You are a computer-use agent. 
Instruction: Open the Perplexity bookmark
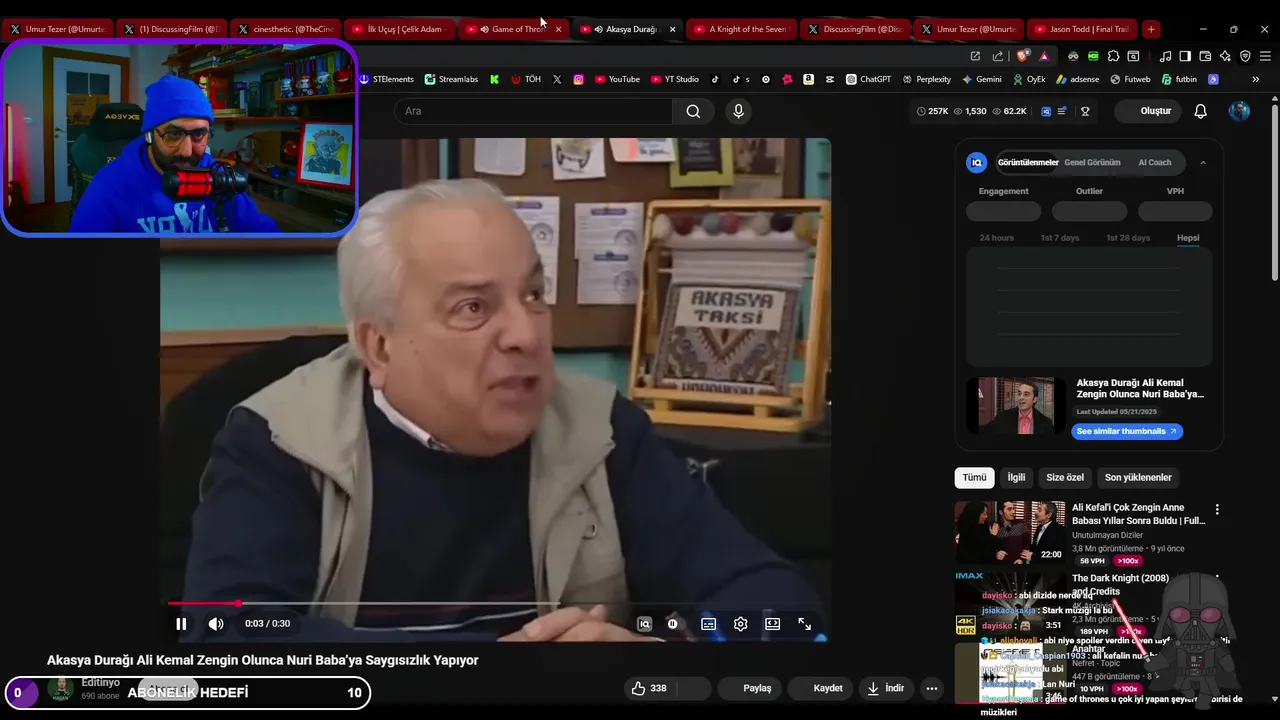(x=926, y=79)
